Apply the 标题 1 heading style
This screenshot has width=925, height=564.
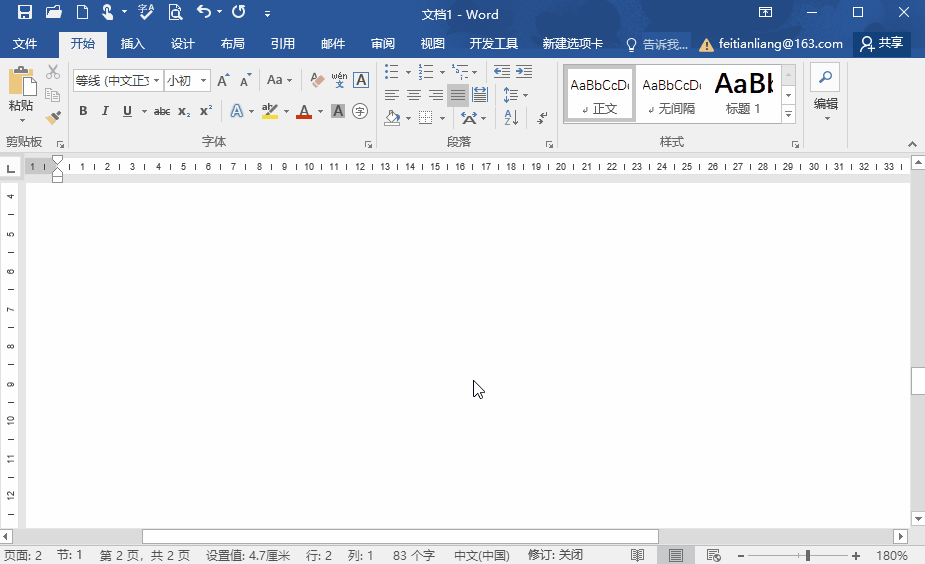pyautogui.click(x=743, y=94)
